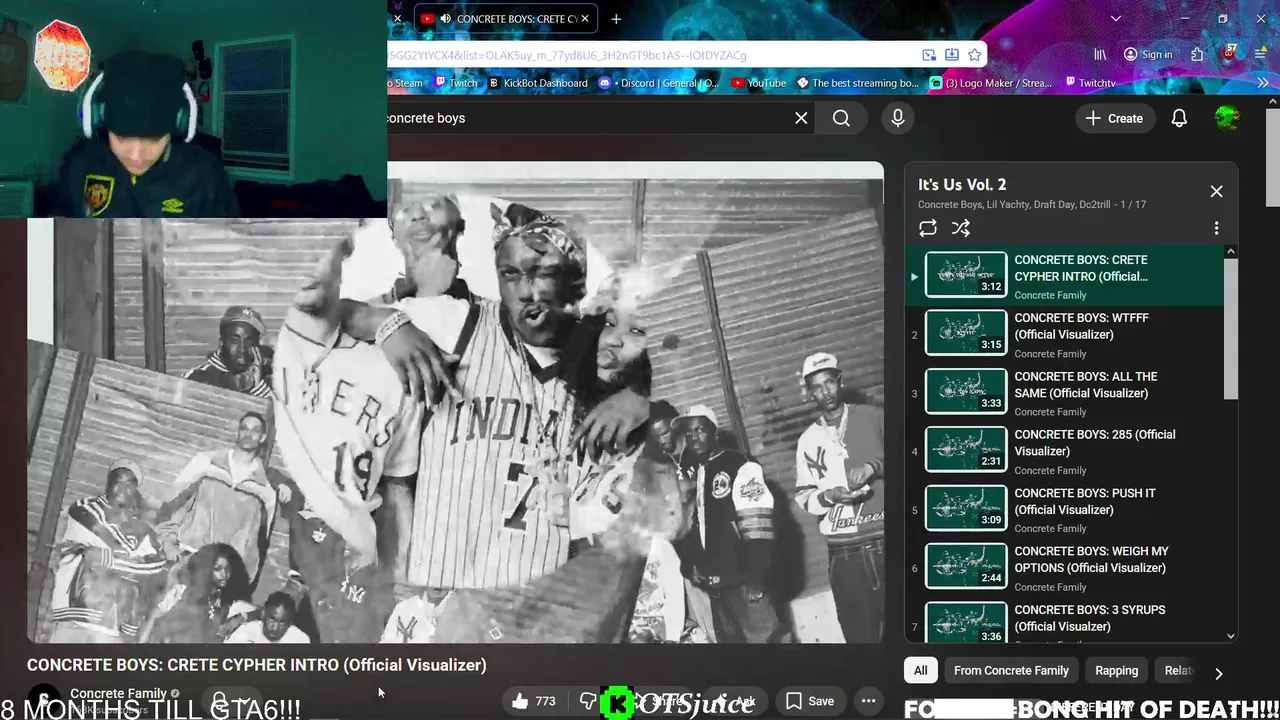Viewport: 1280px width, 720px height.
Task: Like the video (773 likes)
Action: (x=534, y=701)
